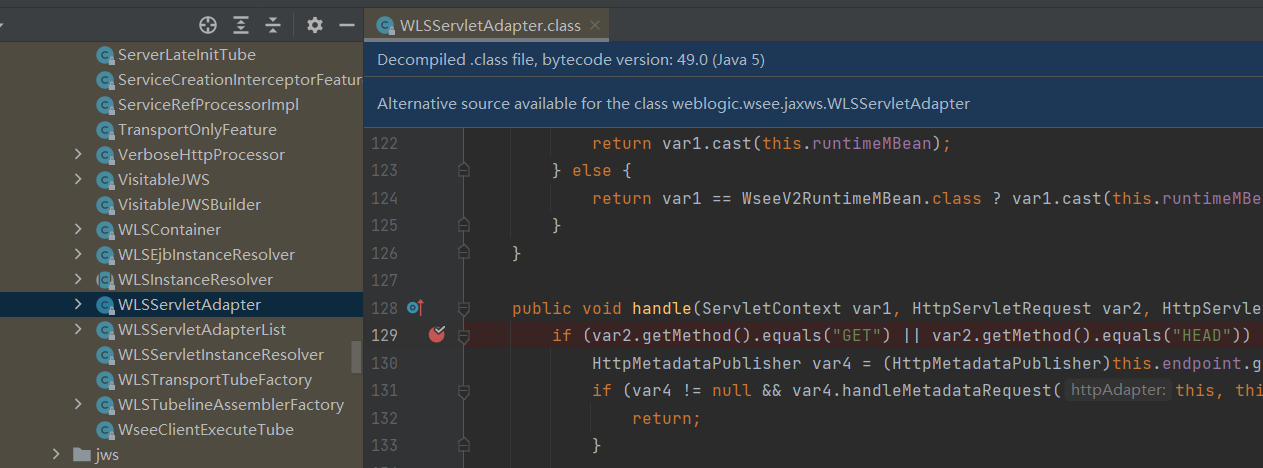This screenshot has width=1263, height=468.
Task: Click line number 122 in the gutter
Action: [x=384, y=144]
